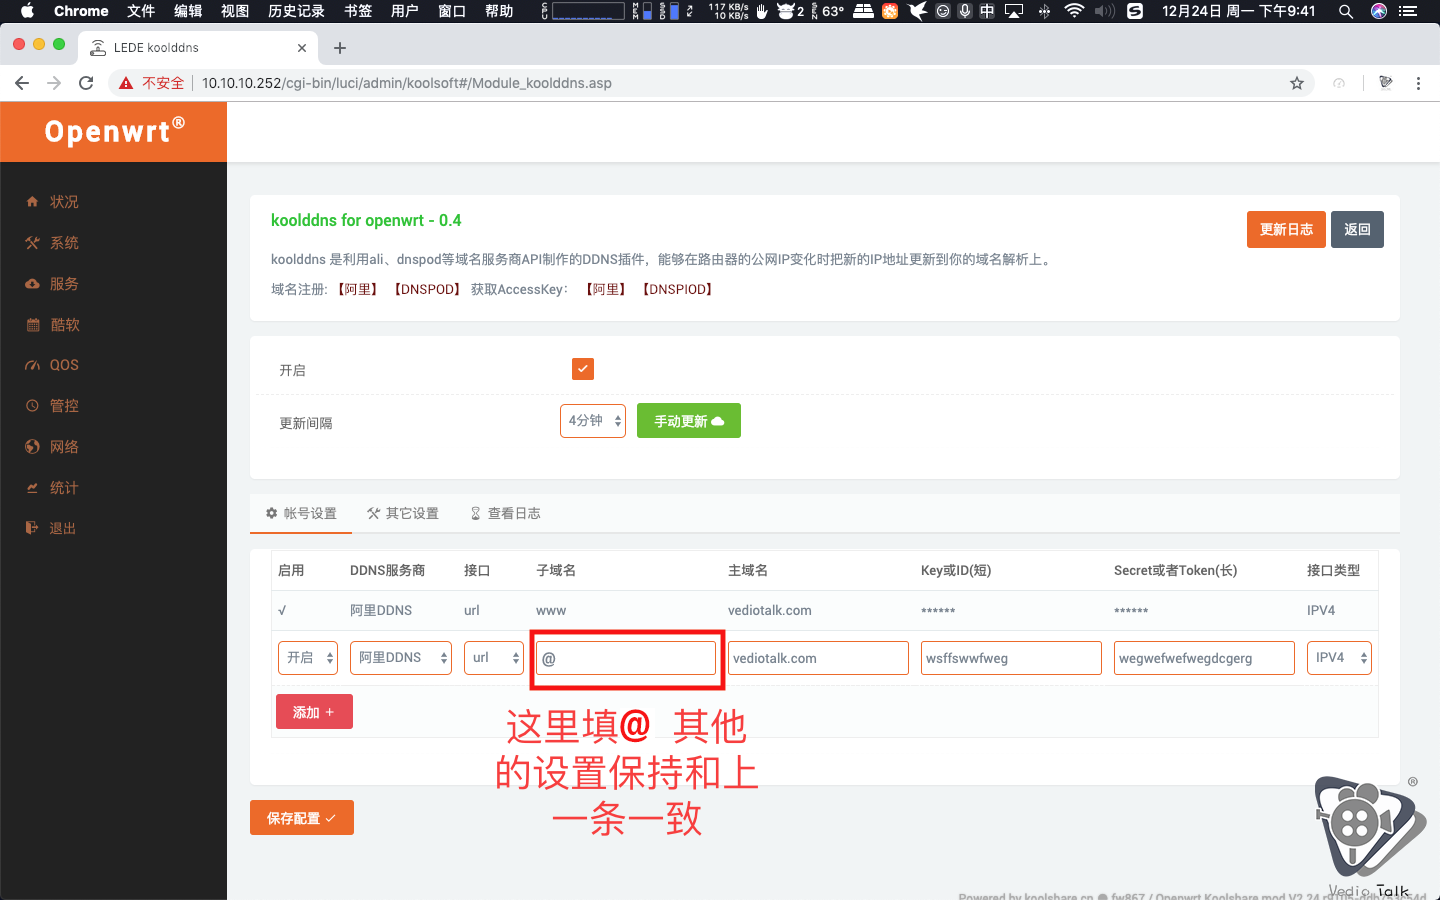Click the 子域名 subdomain input field
1440x900 pixels.
(x=626, y=658)
